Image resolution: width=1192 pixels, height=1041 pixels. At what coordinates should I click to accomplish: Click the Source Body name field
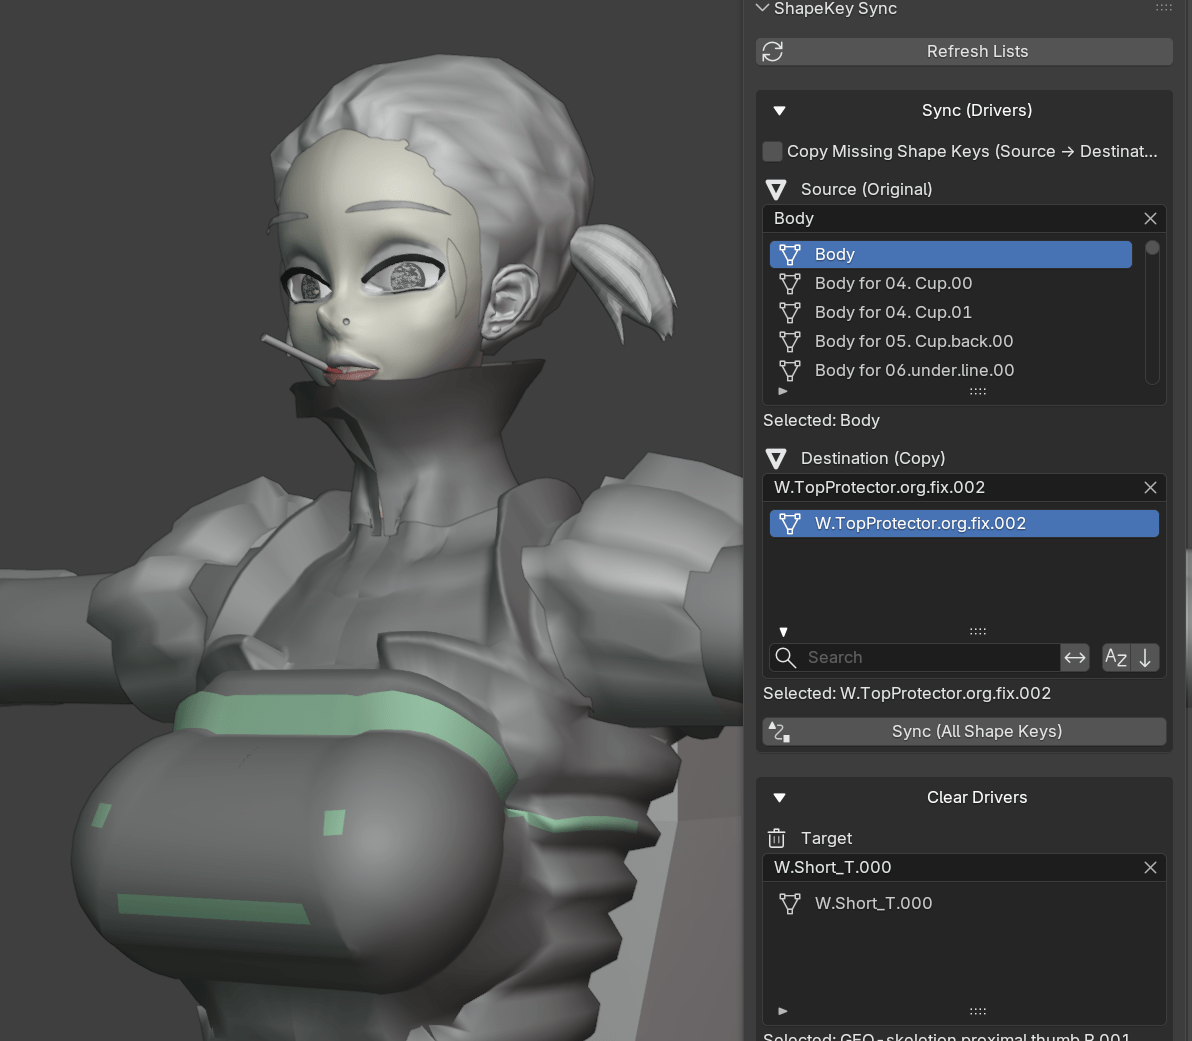950,218
